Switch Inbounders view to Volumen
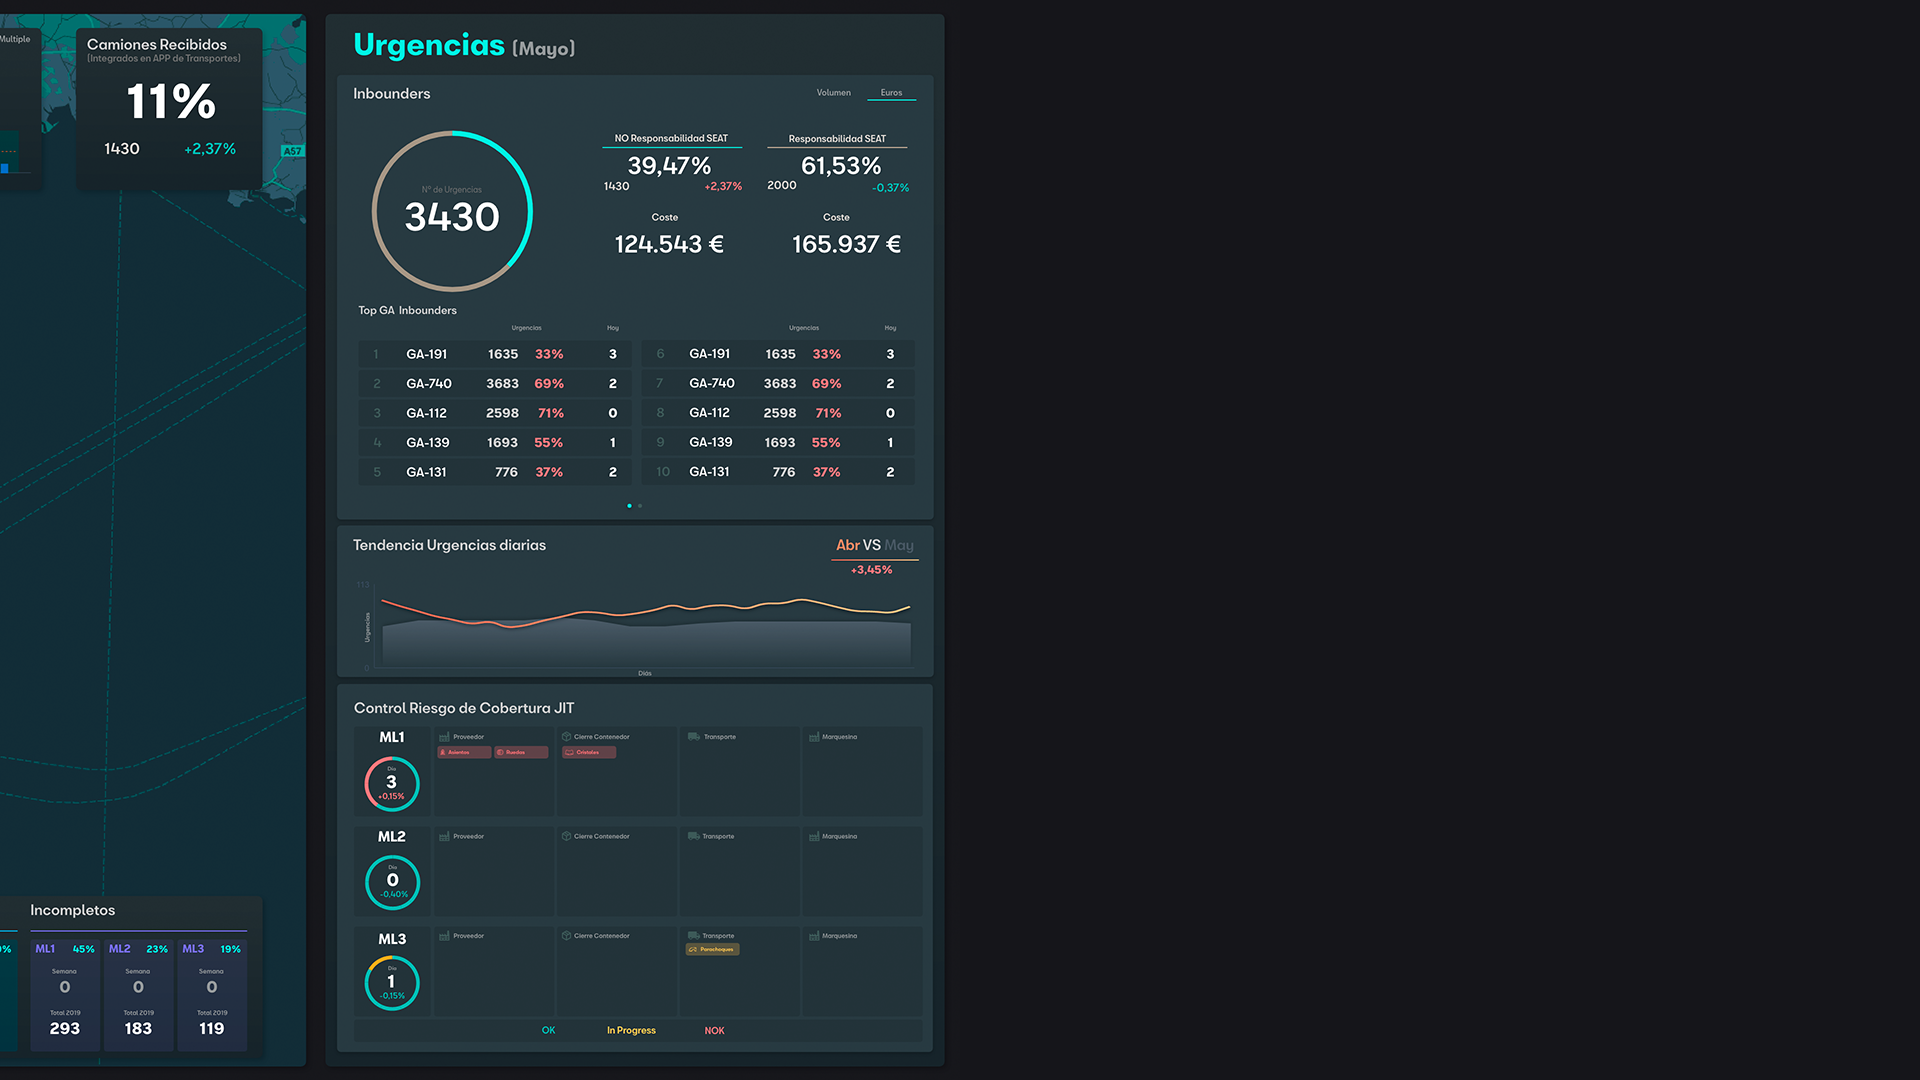Viewport: 1920px width, 1080px height. (x=833, y=93)
